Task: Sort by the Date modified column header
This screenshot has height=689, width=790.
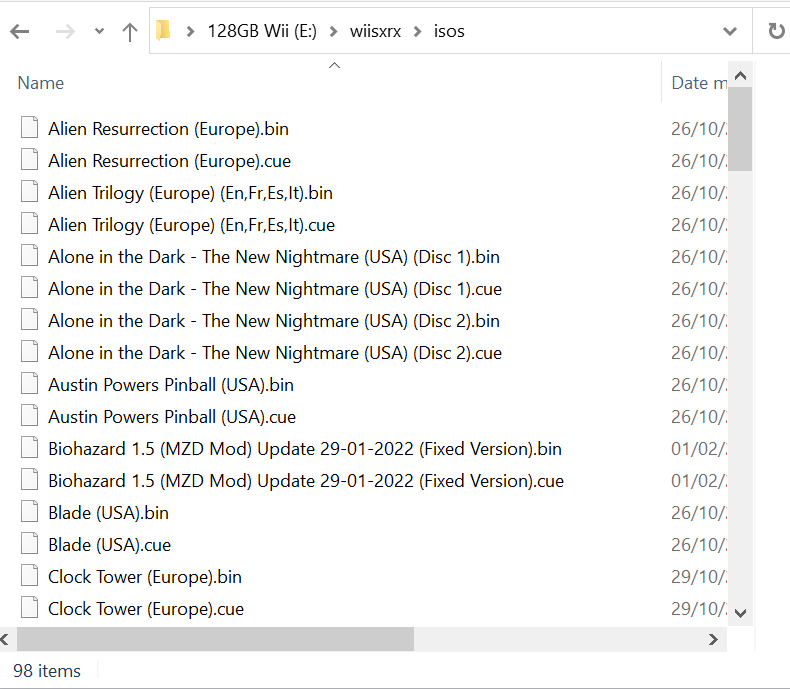Action: 699,83
